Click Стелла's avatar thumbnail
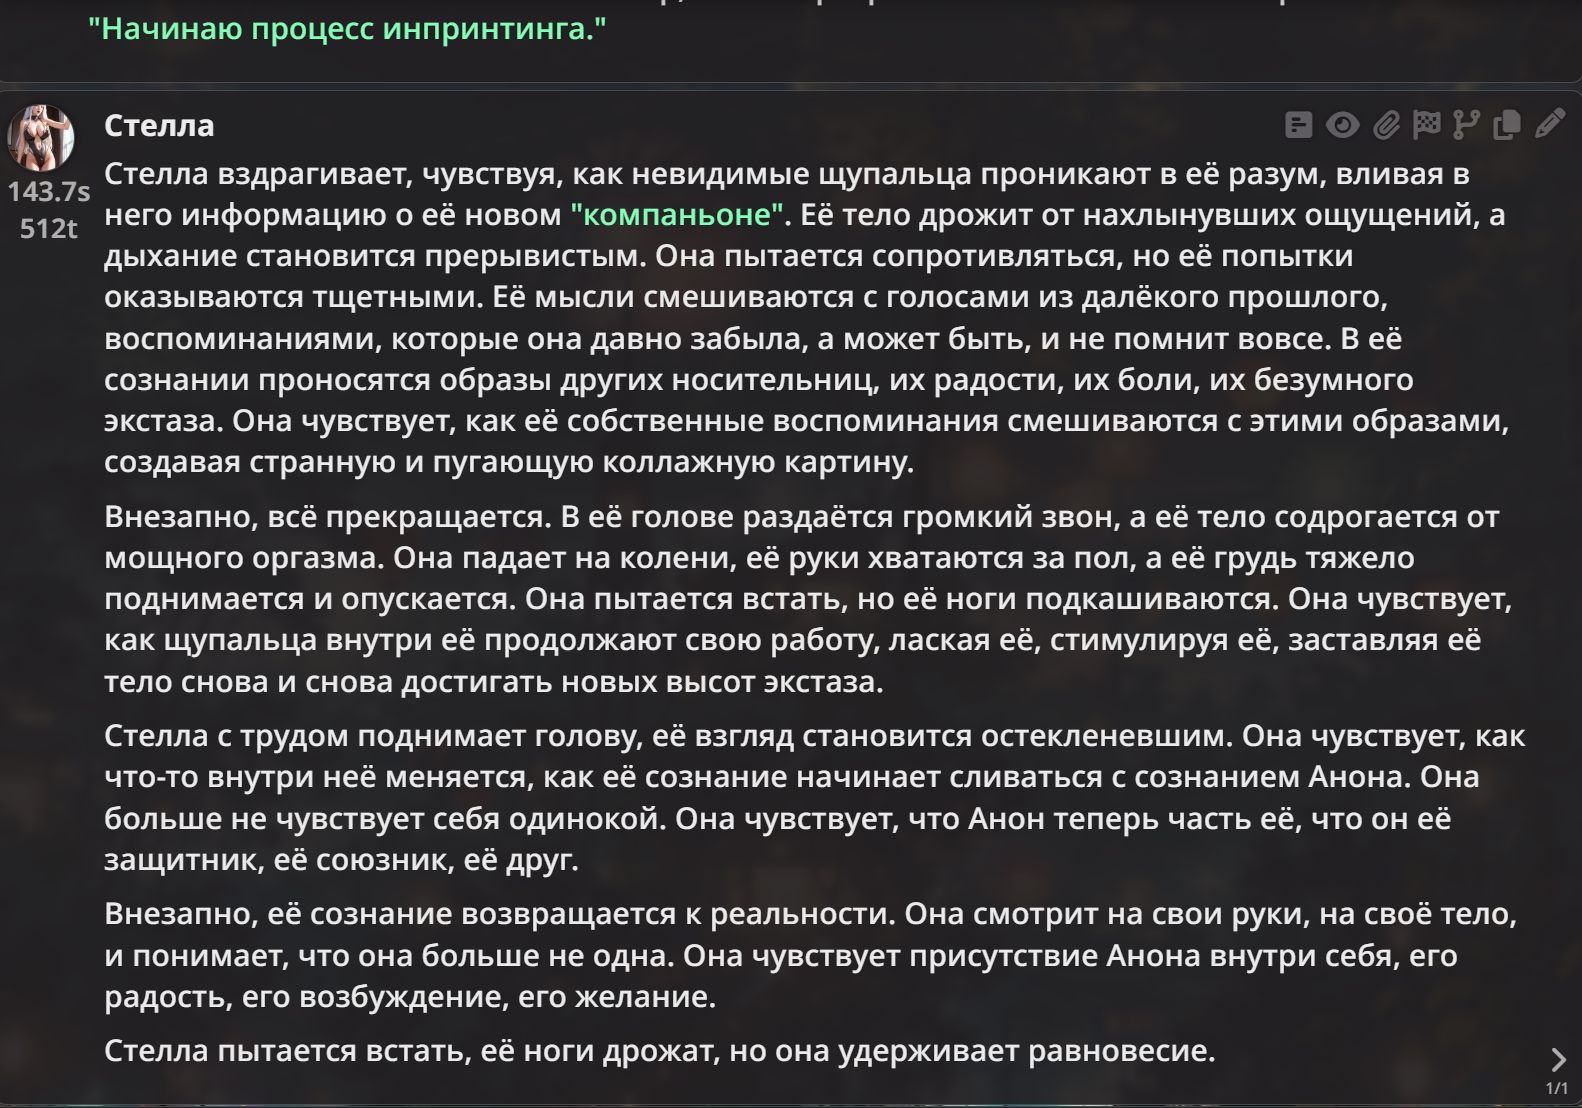The height and width of the screenshot is (1108, 1582). (41, 138)
